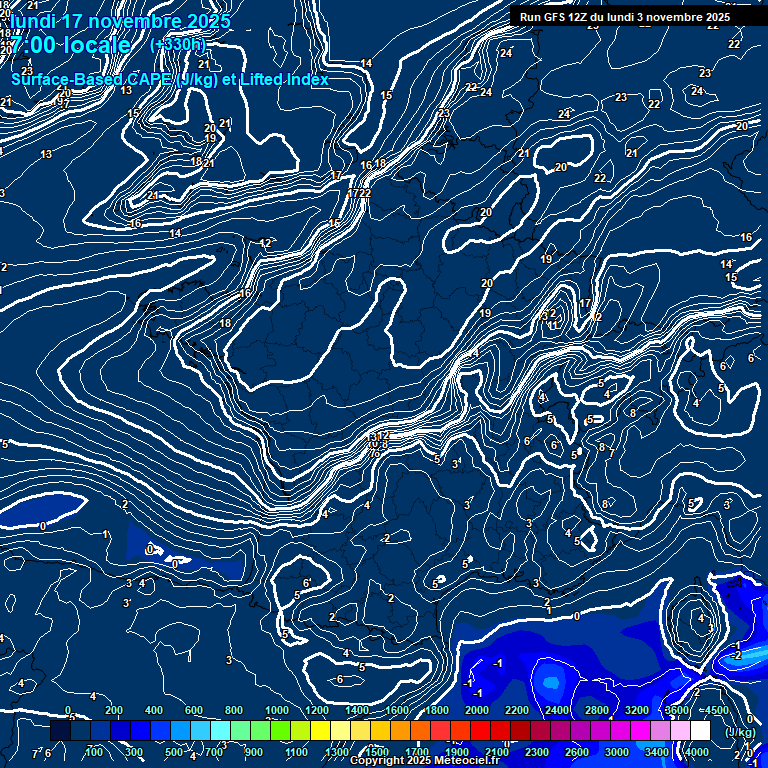Image resolution: width=768 pixels, height=768 pixels.
Task: Click the red 2000 J/kg legend swatch
Action: pyautogui.click(x=479, y=731)
